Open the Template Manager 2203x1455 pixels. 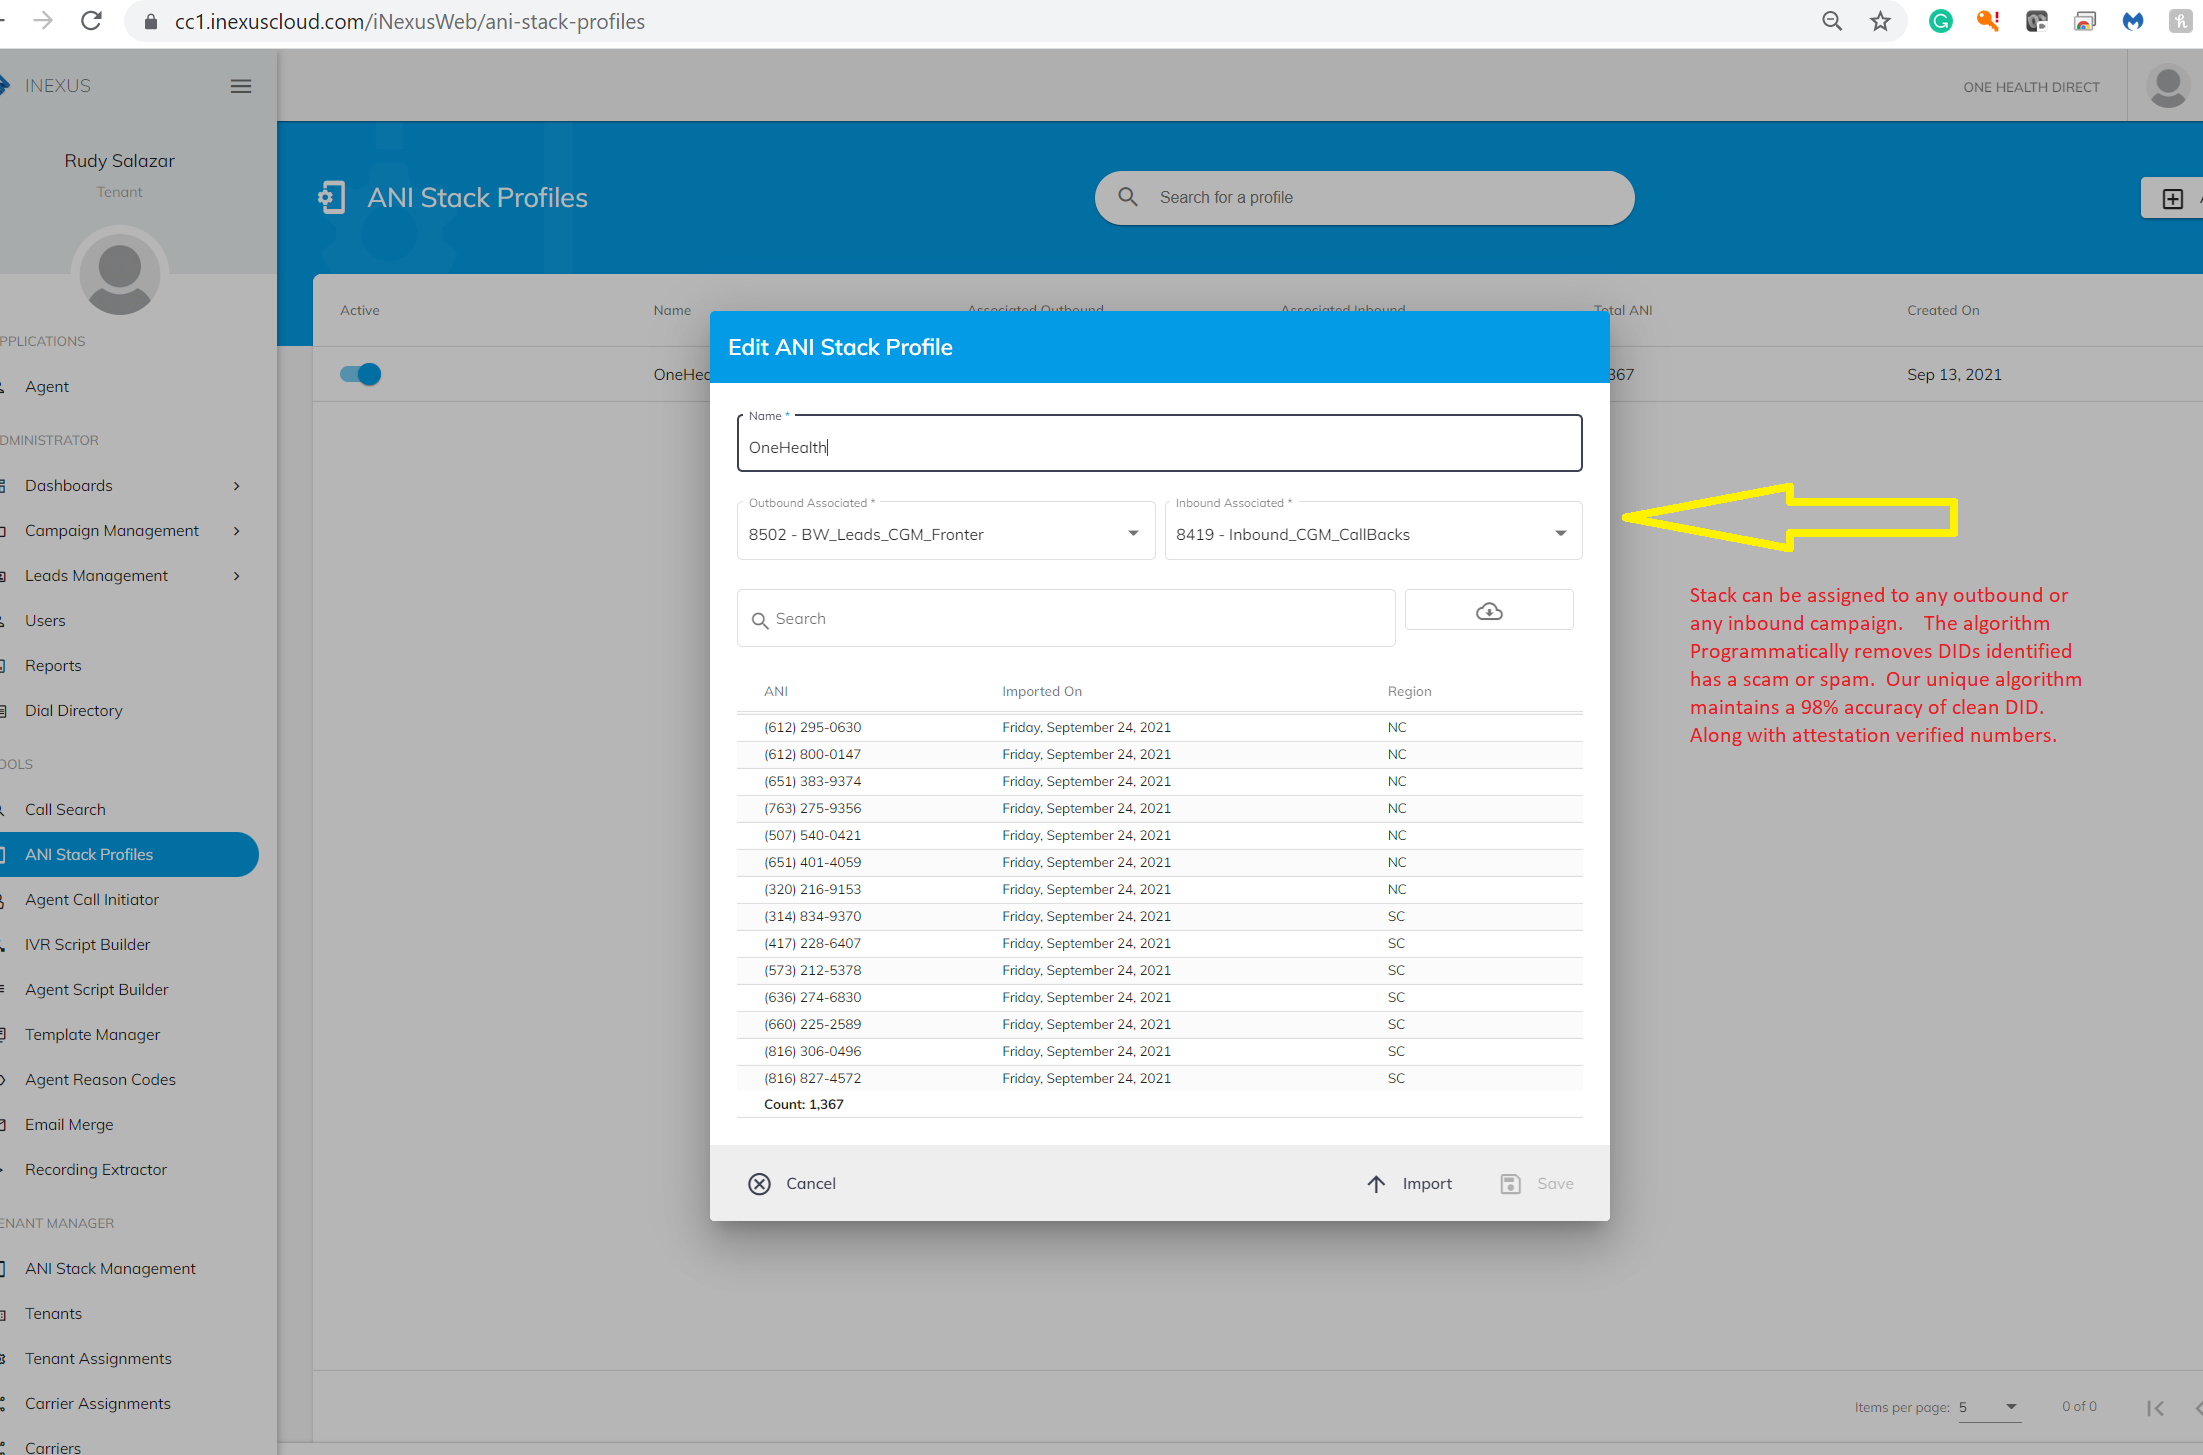tap(92, 1034)
